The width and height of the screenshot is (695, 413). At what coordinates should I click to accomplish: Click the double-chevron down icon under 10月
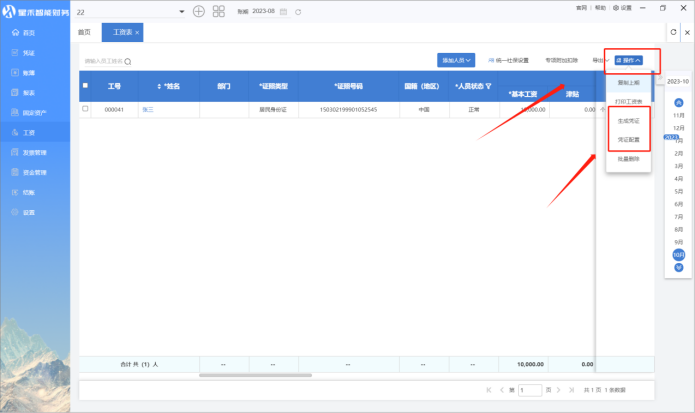[x=679, y=268]
